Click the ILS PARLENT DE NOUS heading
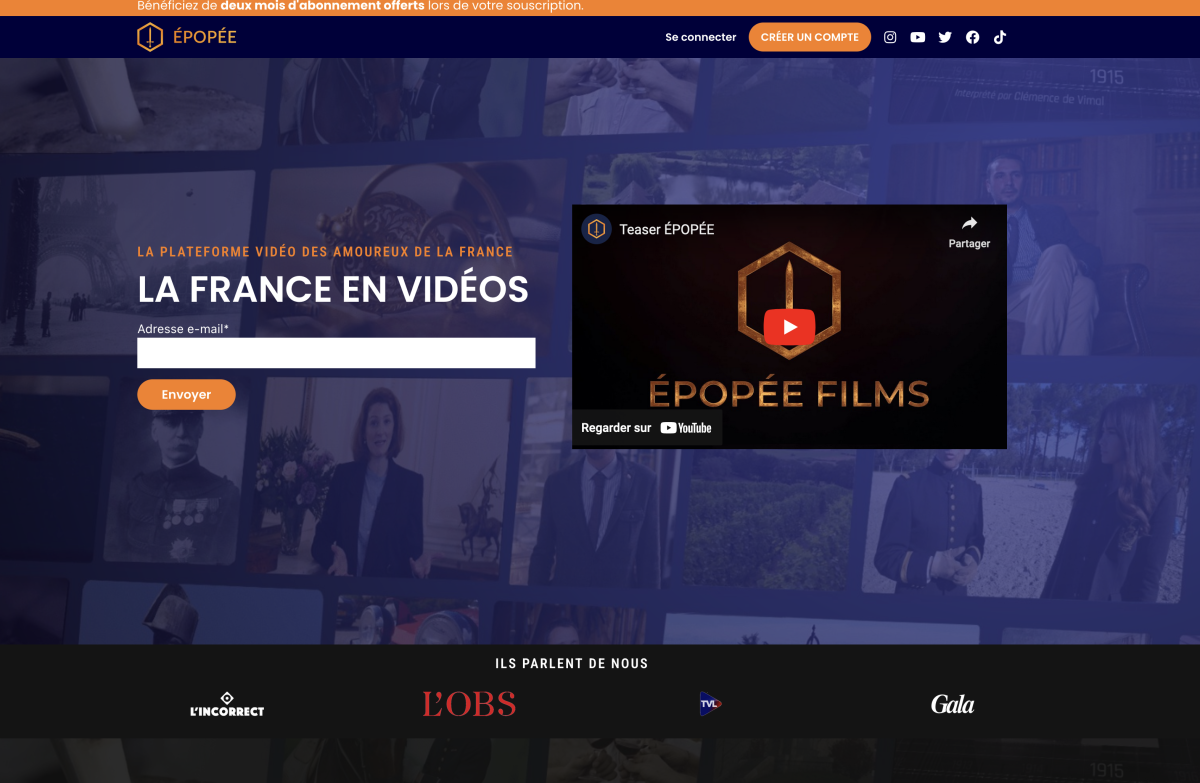 click(572, 663)
